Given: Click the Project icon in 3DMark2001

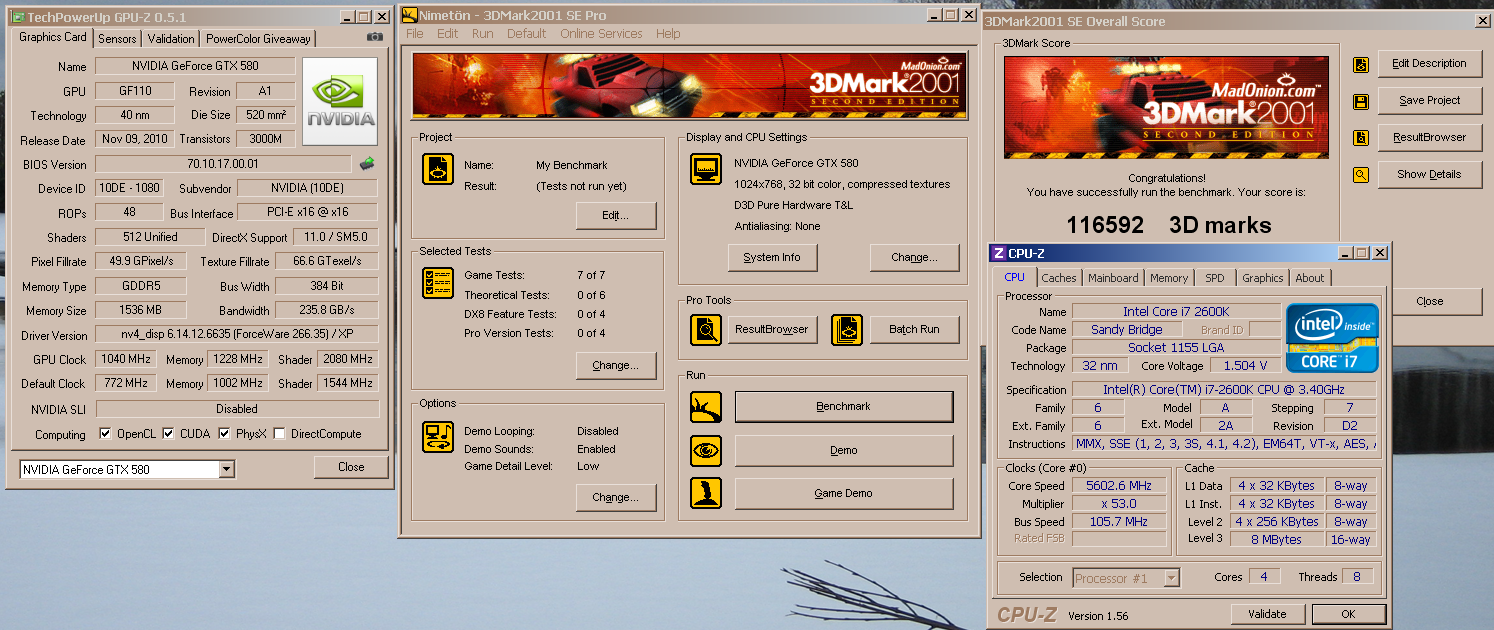Looking at the screenshot, I should pyautogui.click(x=437, y=169).
